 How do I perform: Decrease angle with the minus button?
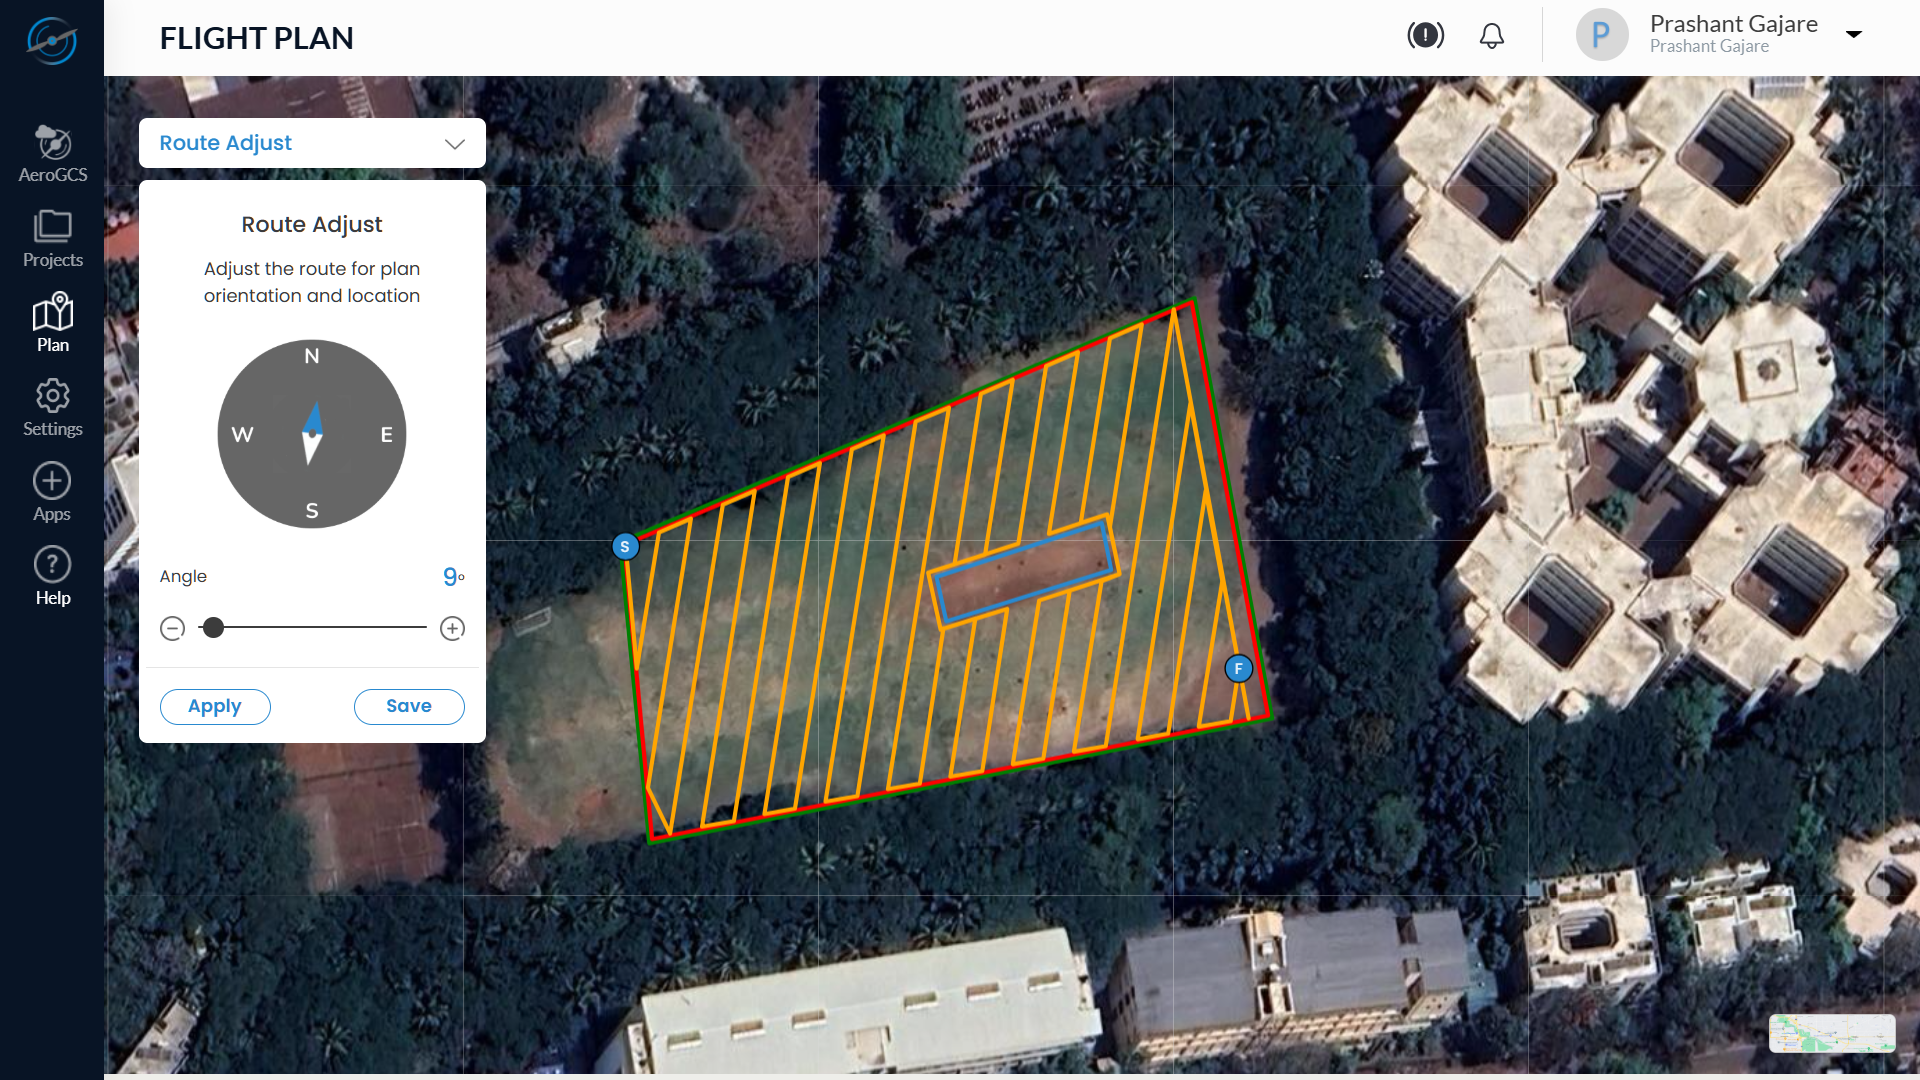click(172, 629)
